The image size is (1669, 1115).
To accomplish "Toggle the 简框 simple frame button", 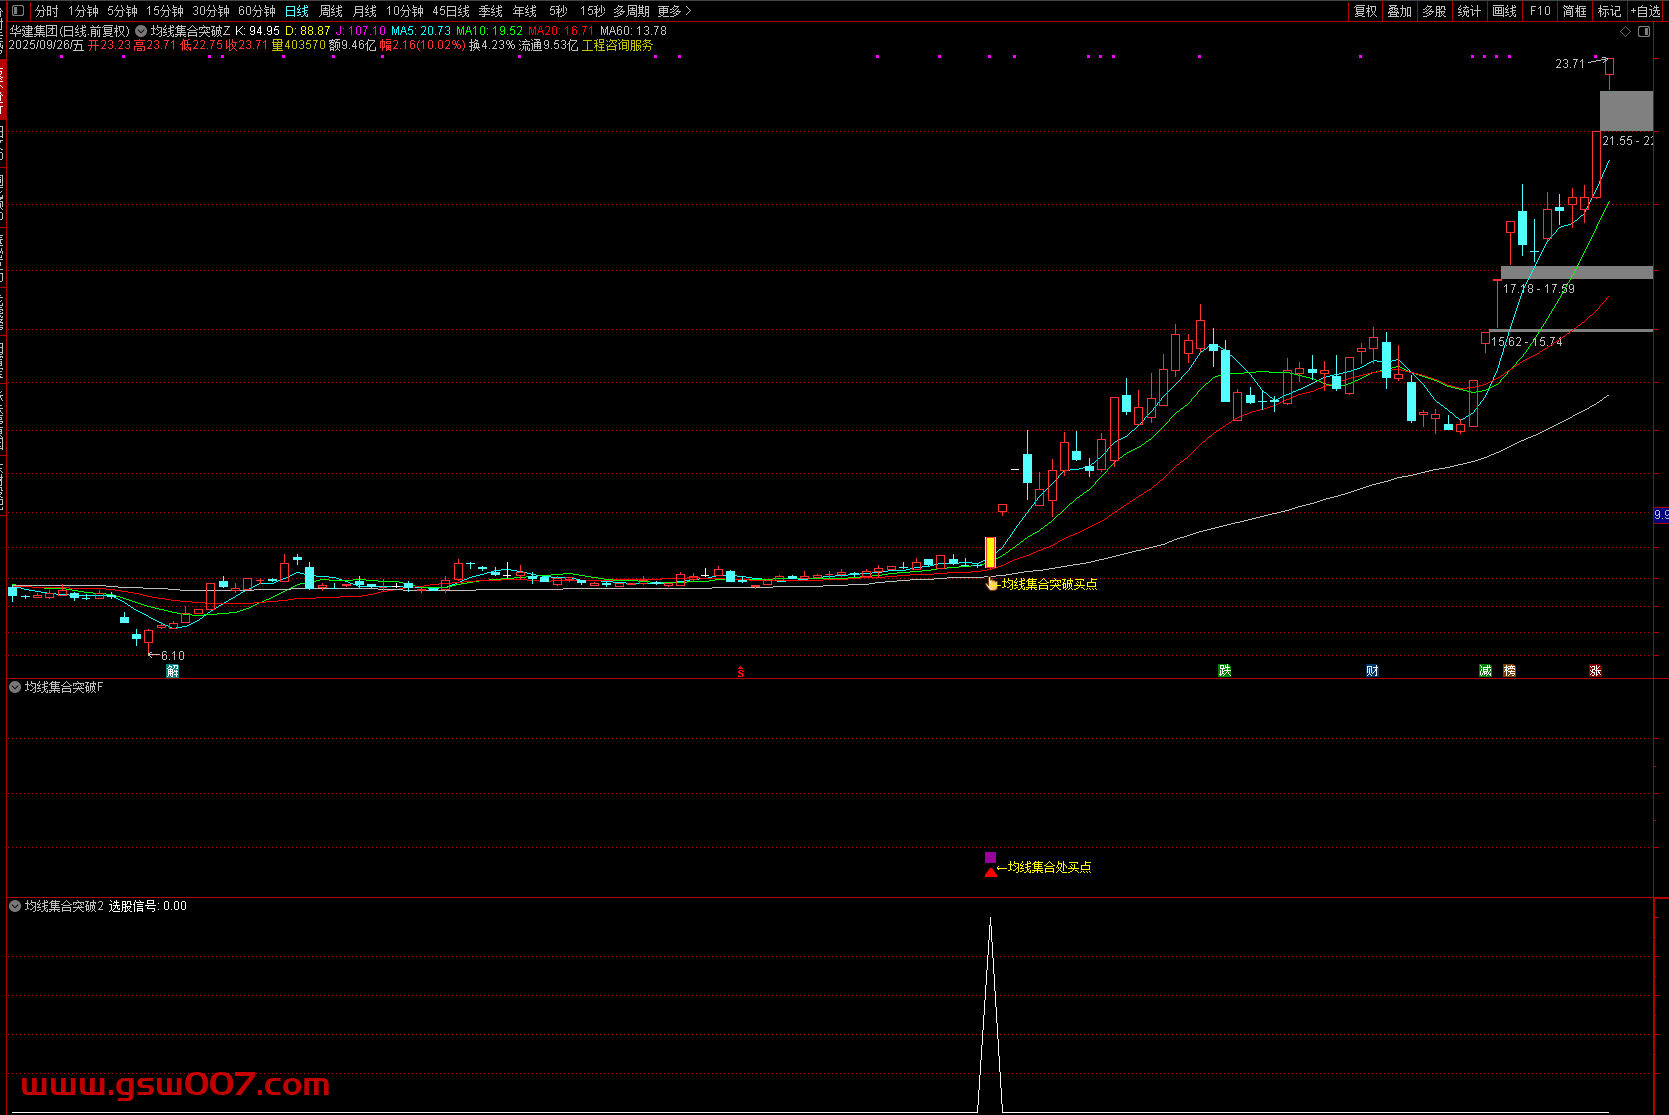I will [x=1575, y=11].
